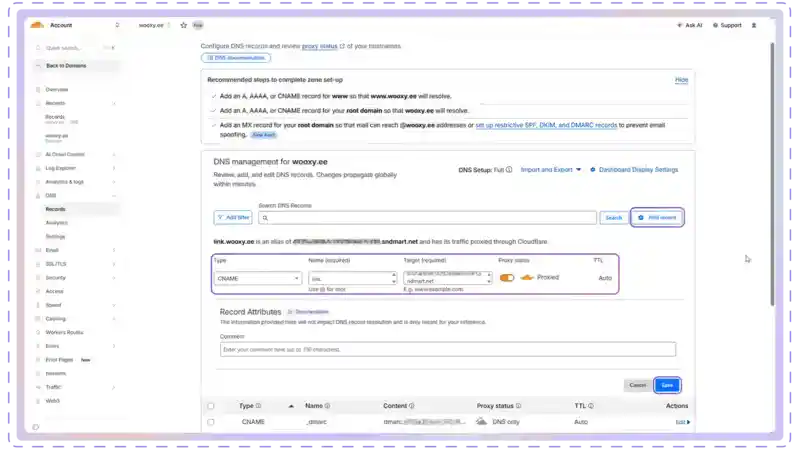Click the Cloudflare logo icon
The height and width of the screenshot is (450, 800).
click(x=37, y=24)
